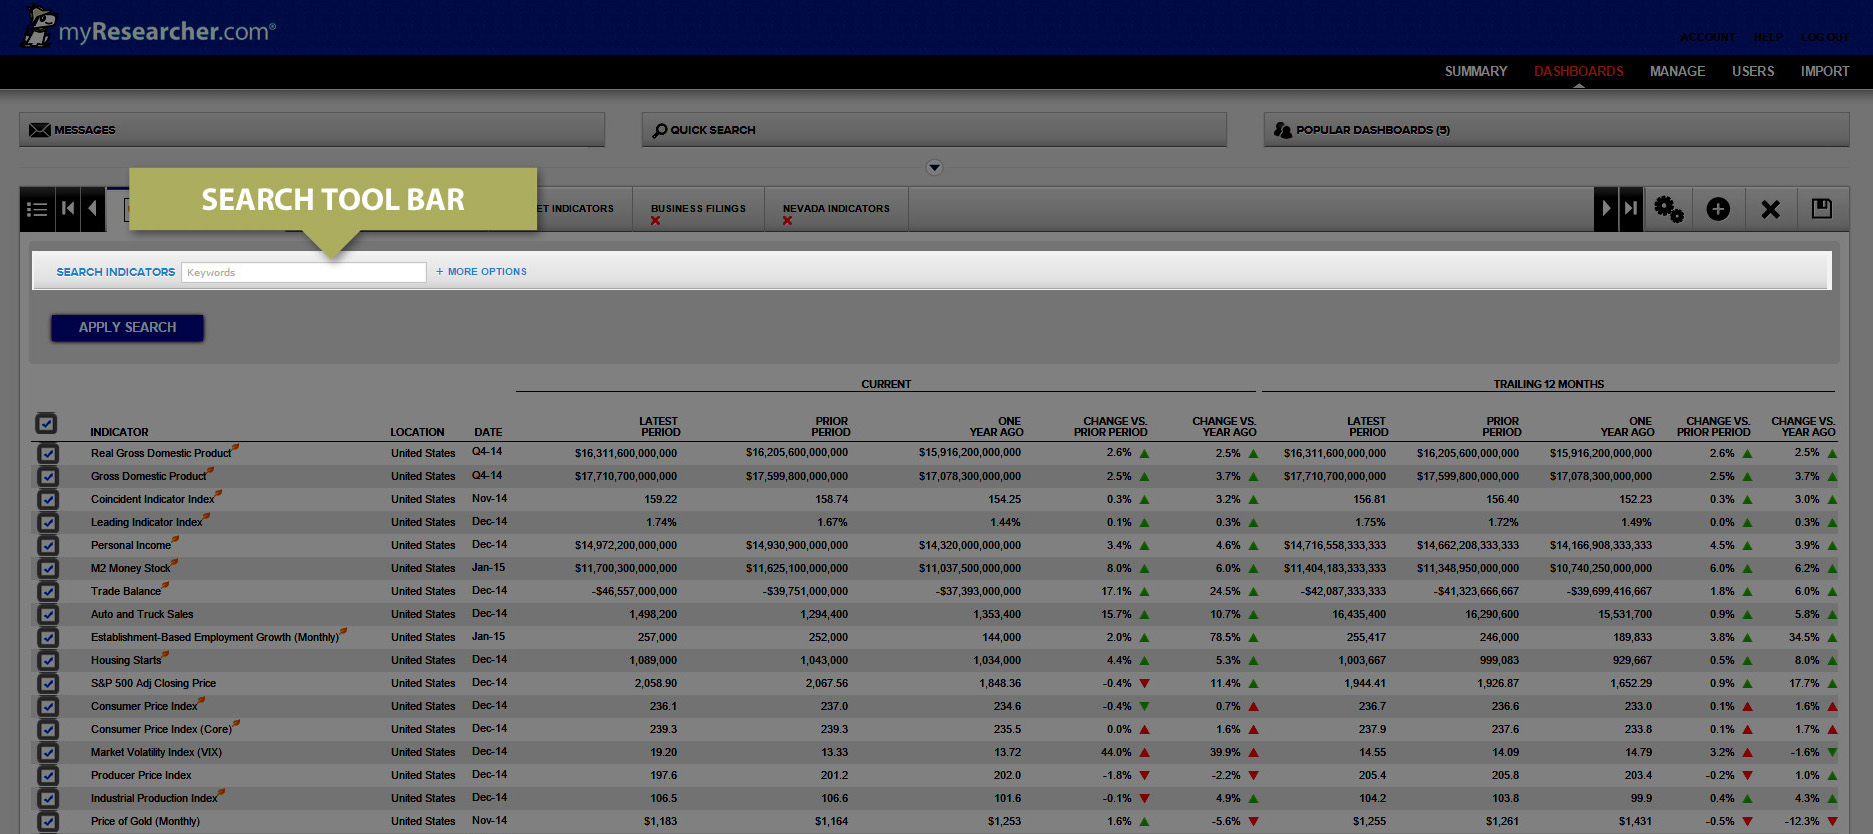Screen dimensions: 1873x834
Task: Open the Dashboards menu
Action: click(1578, 71)
